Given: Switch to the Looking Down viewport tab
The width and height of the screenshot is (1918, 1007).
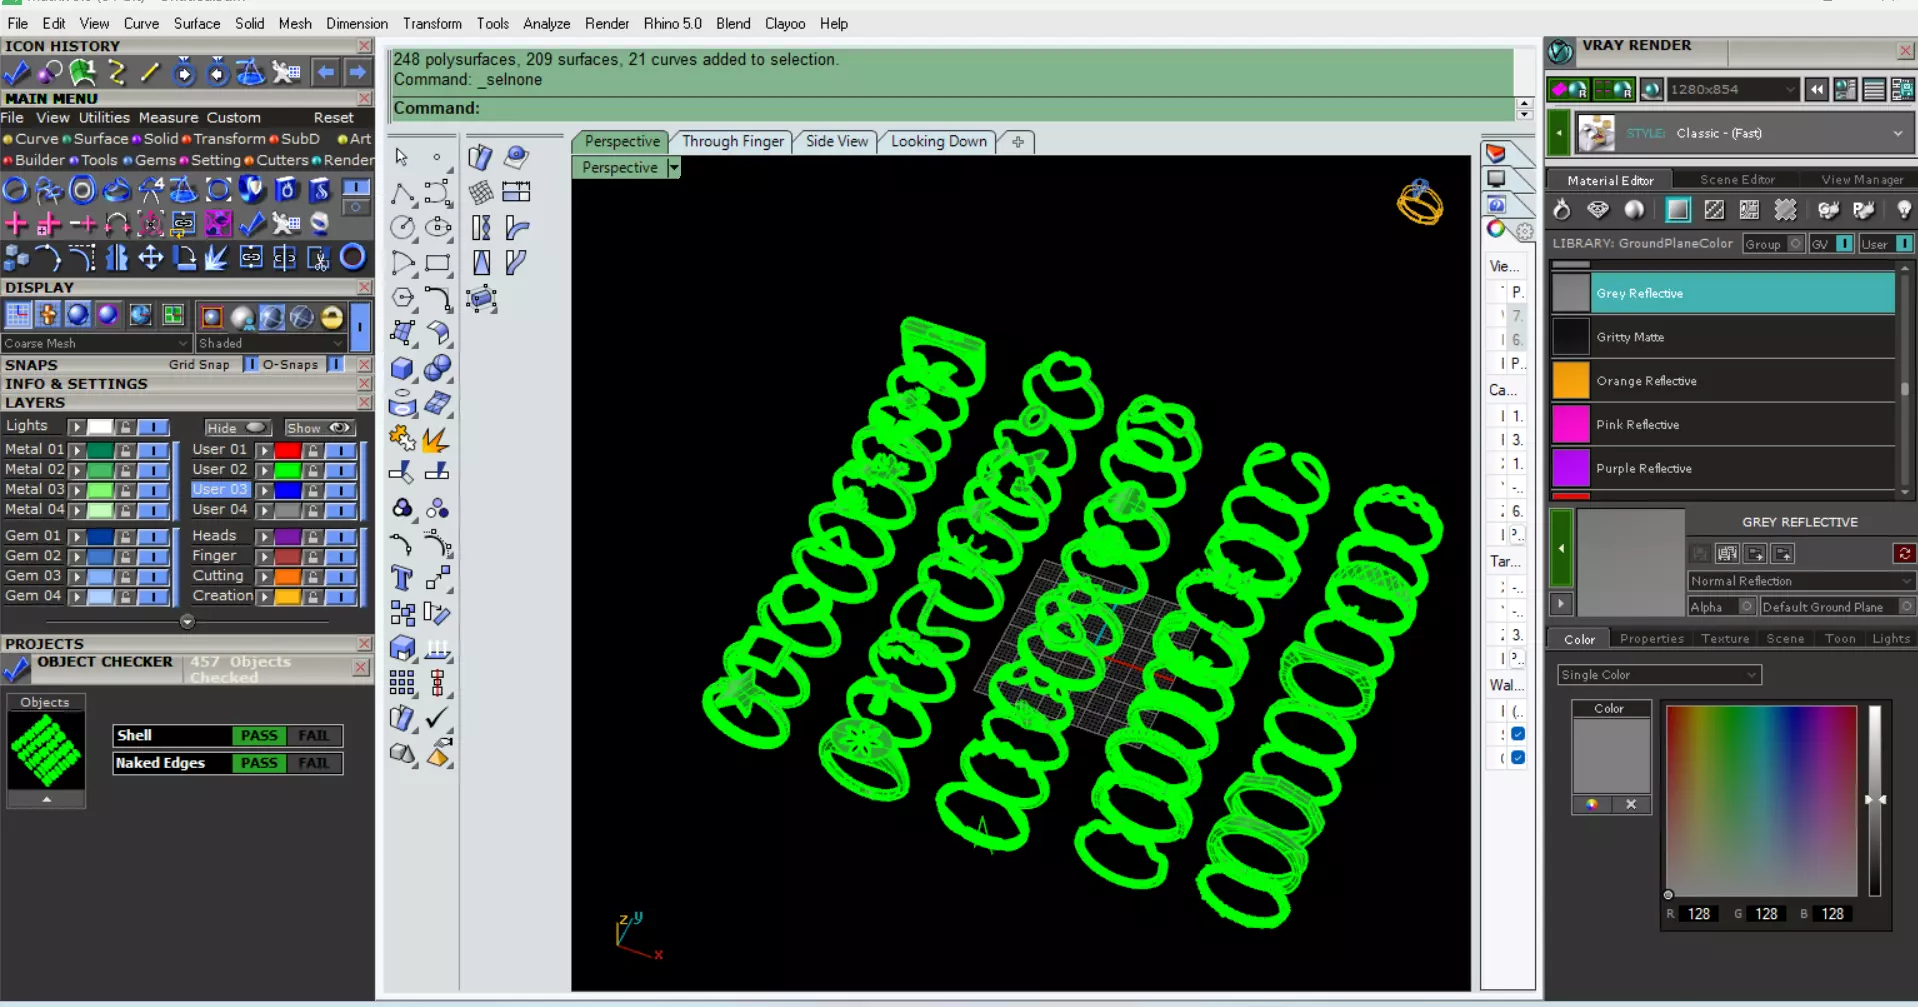Looking at the screenshot, I should point(939,142).
